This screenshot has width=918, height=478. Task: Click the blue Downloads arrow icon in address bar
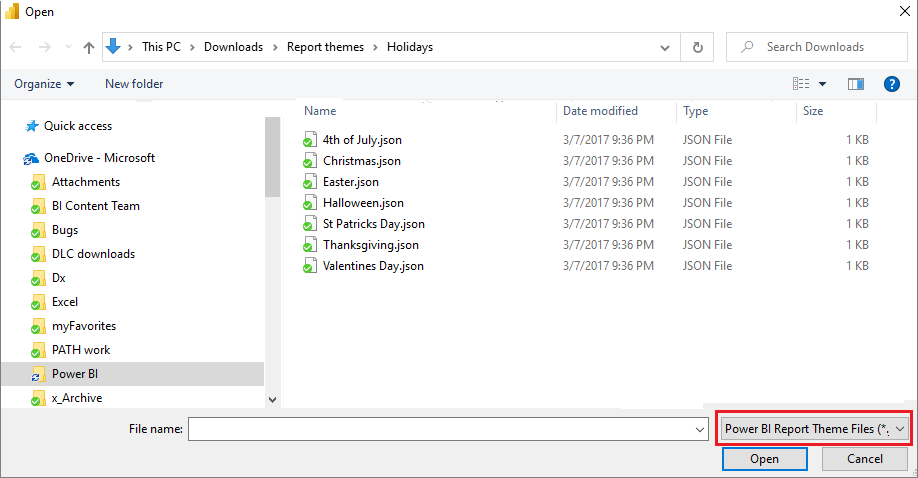pyautogui.click(x=113, y=46)
